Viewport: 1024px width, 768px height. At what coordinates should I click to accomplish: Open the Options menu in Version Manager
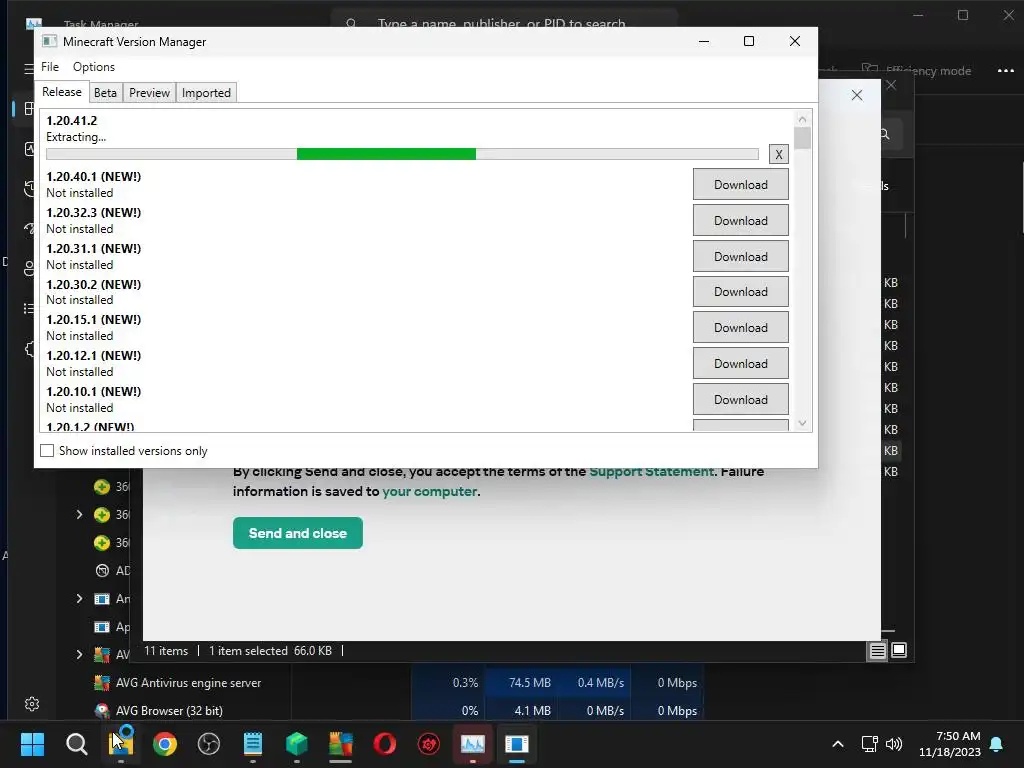click(93, 67)
